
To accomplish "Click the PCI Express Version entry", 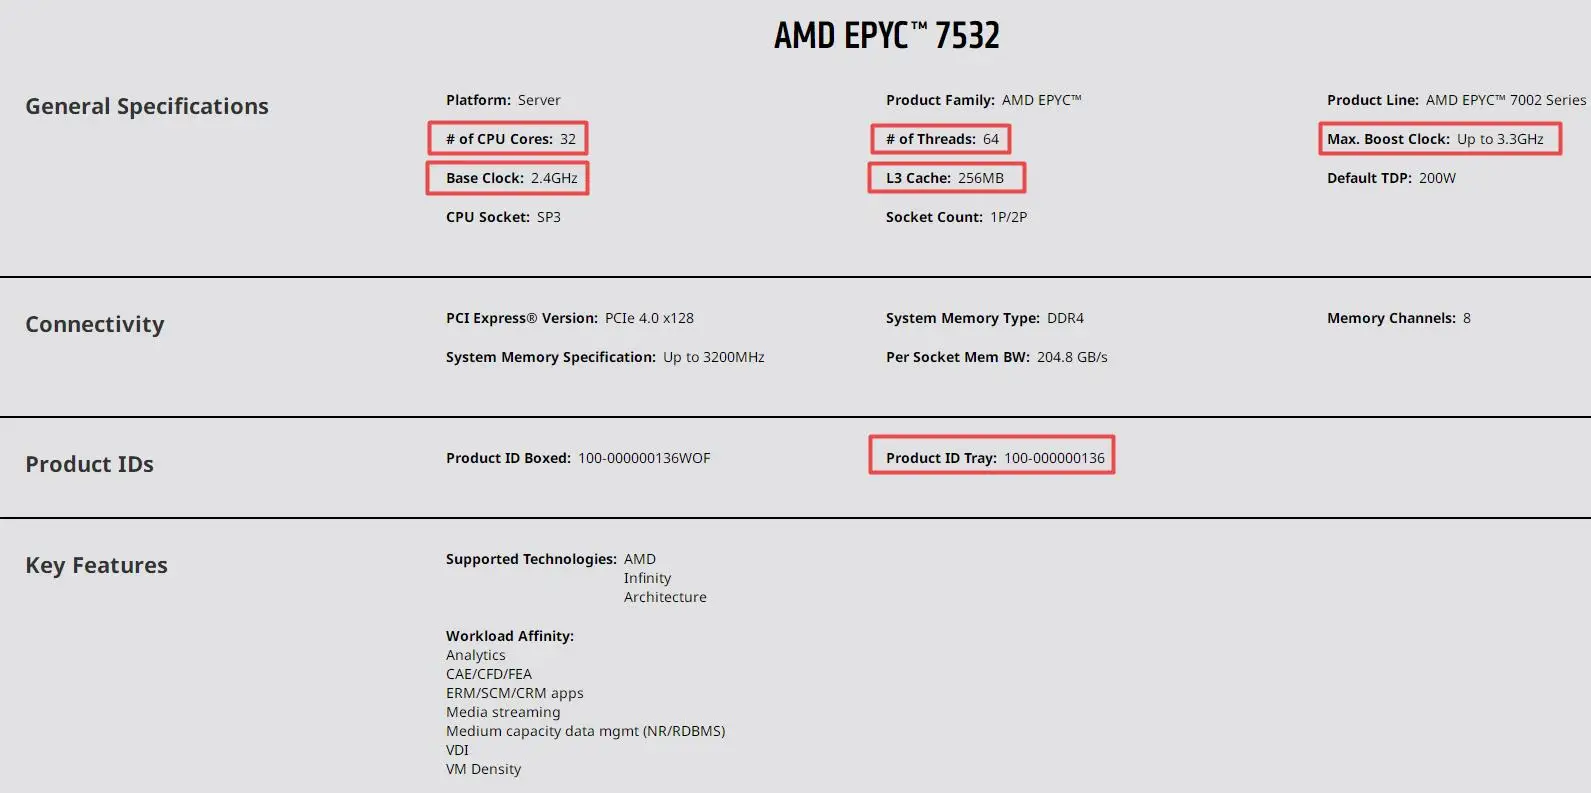I will (569, 318).
